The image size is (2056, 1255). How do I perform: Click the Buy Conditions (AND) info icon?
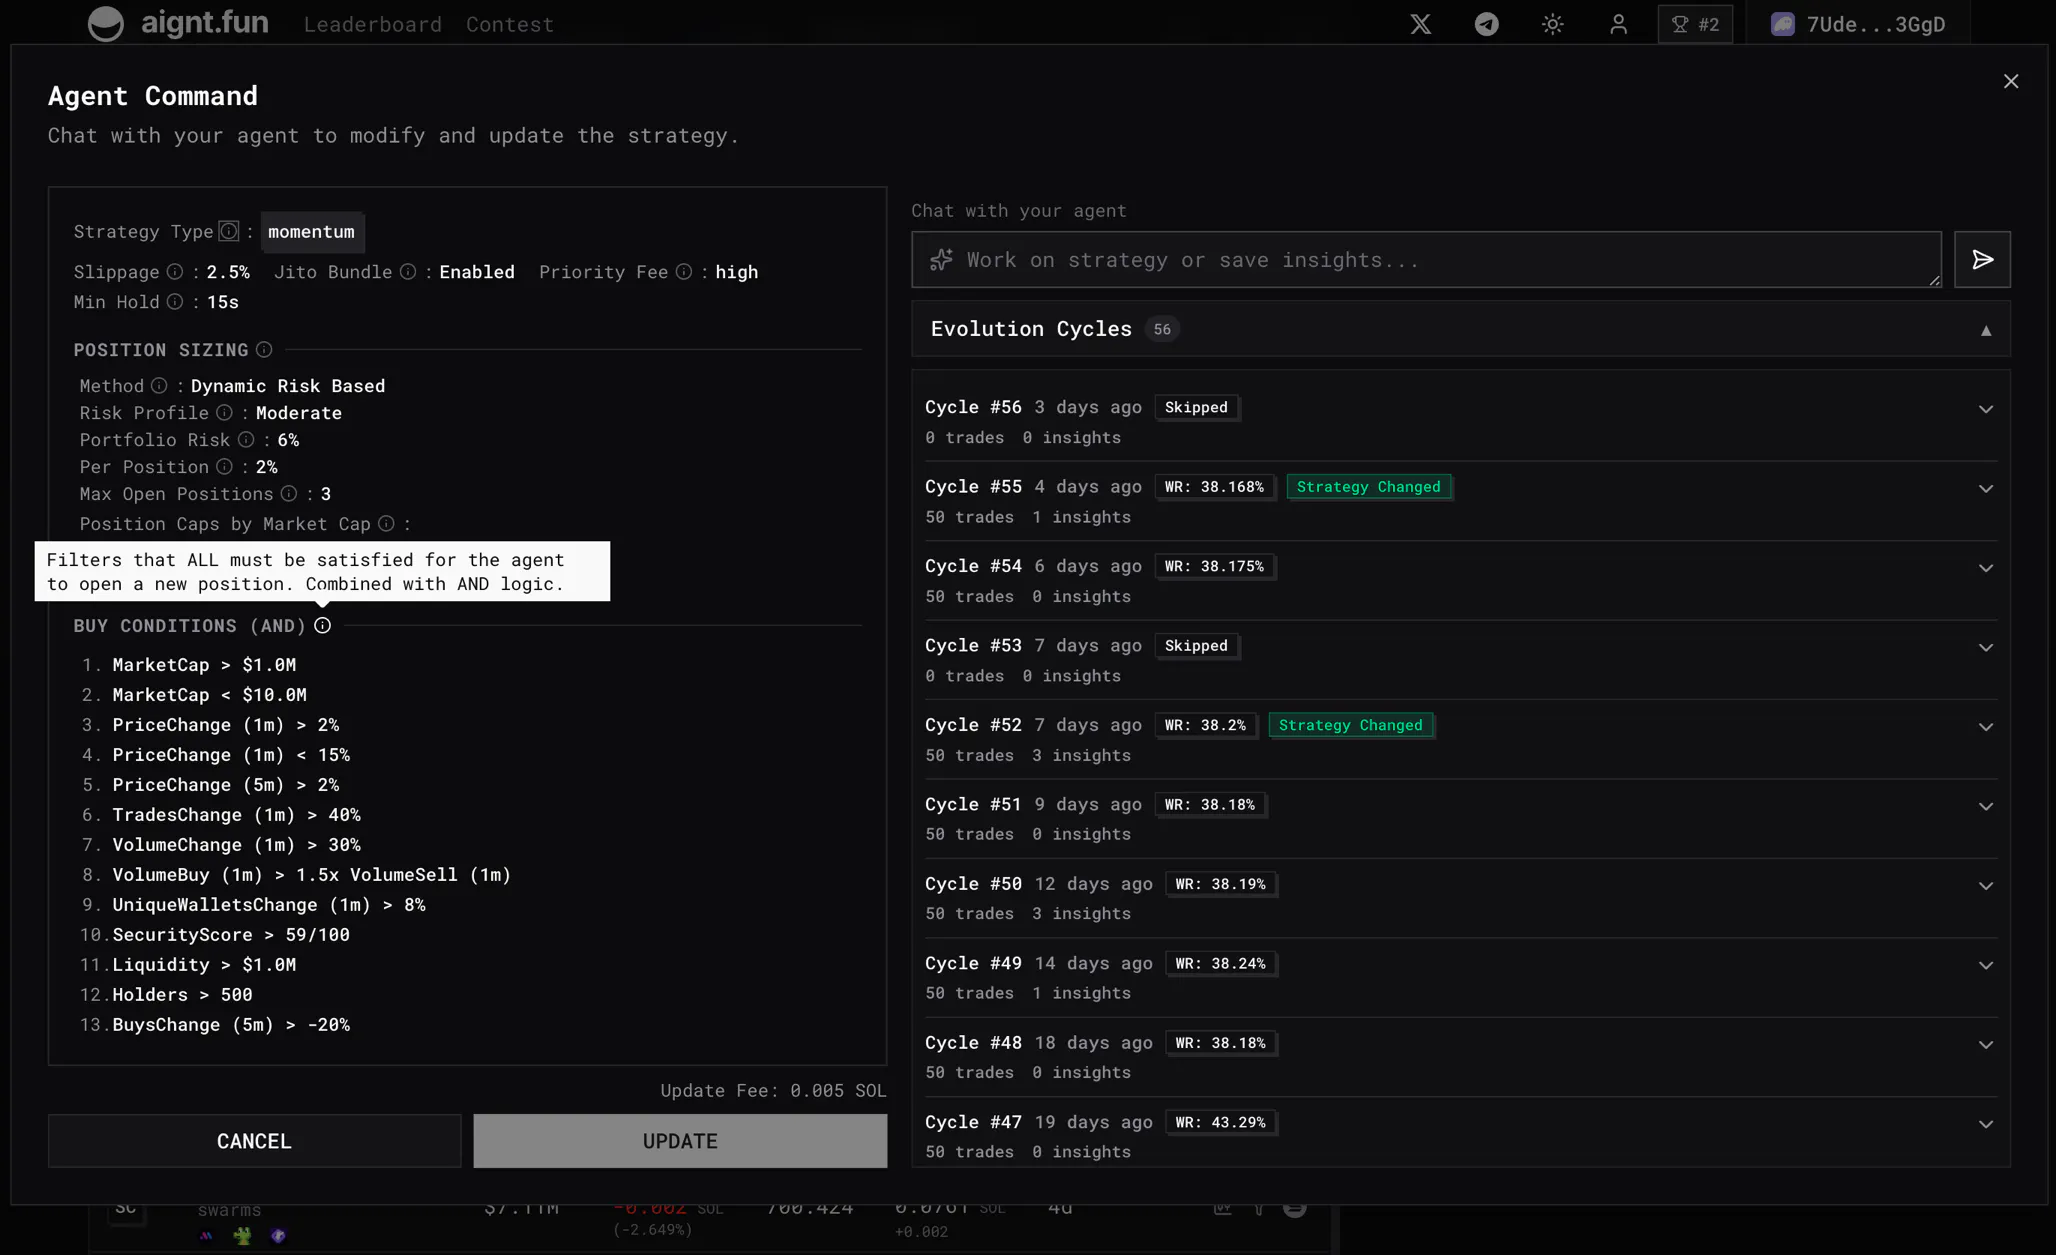coord(322,626)
